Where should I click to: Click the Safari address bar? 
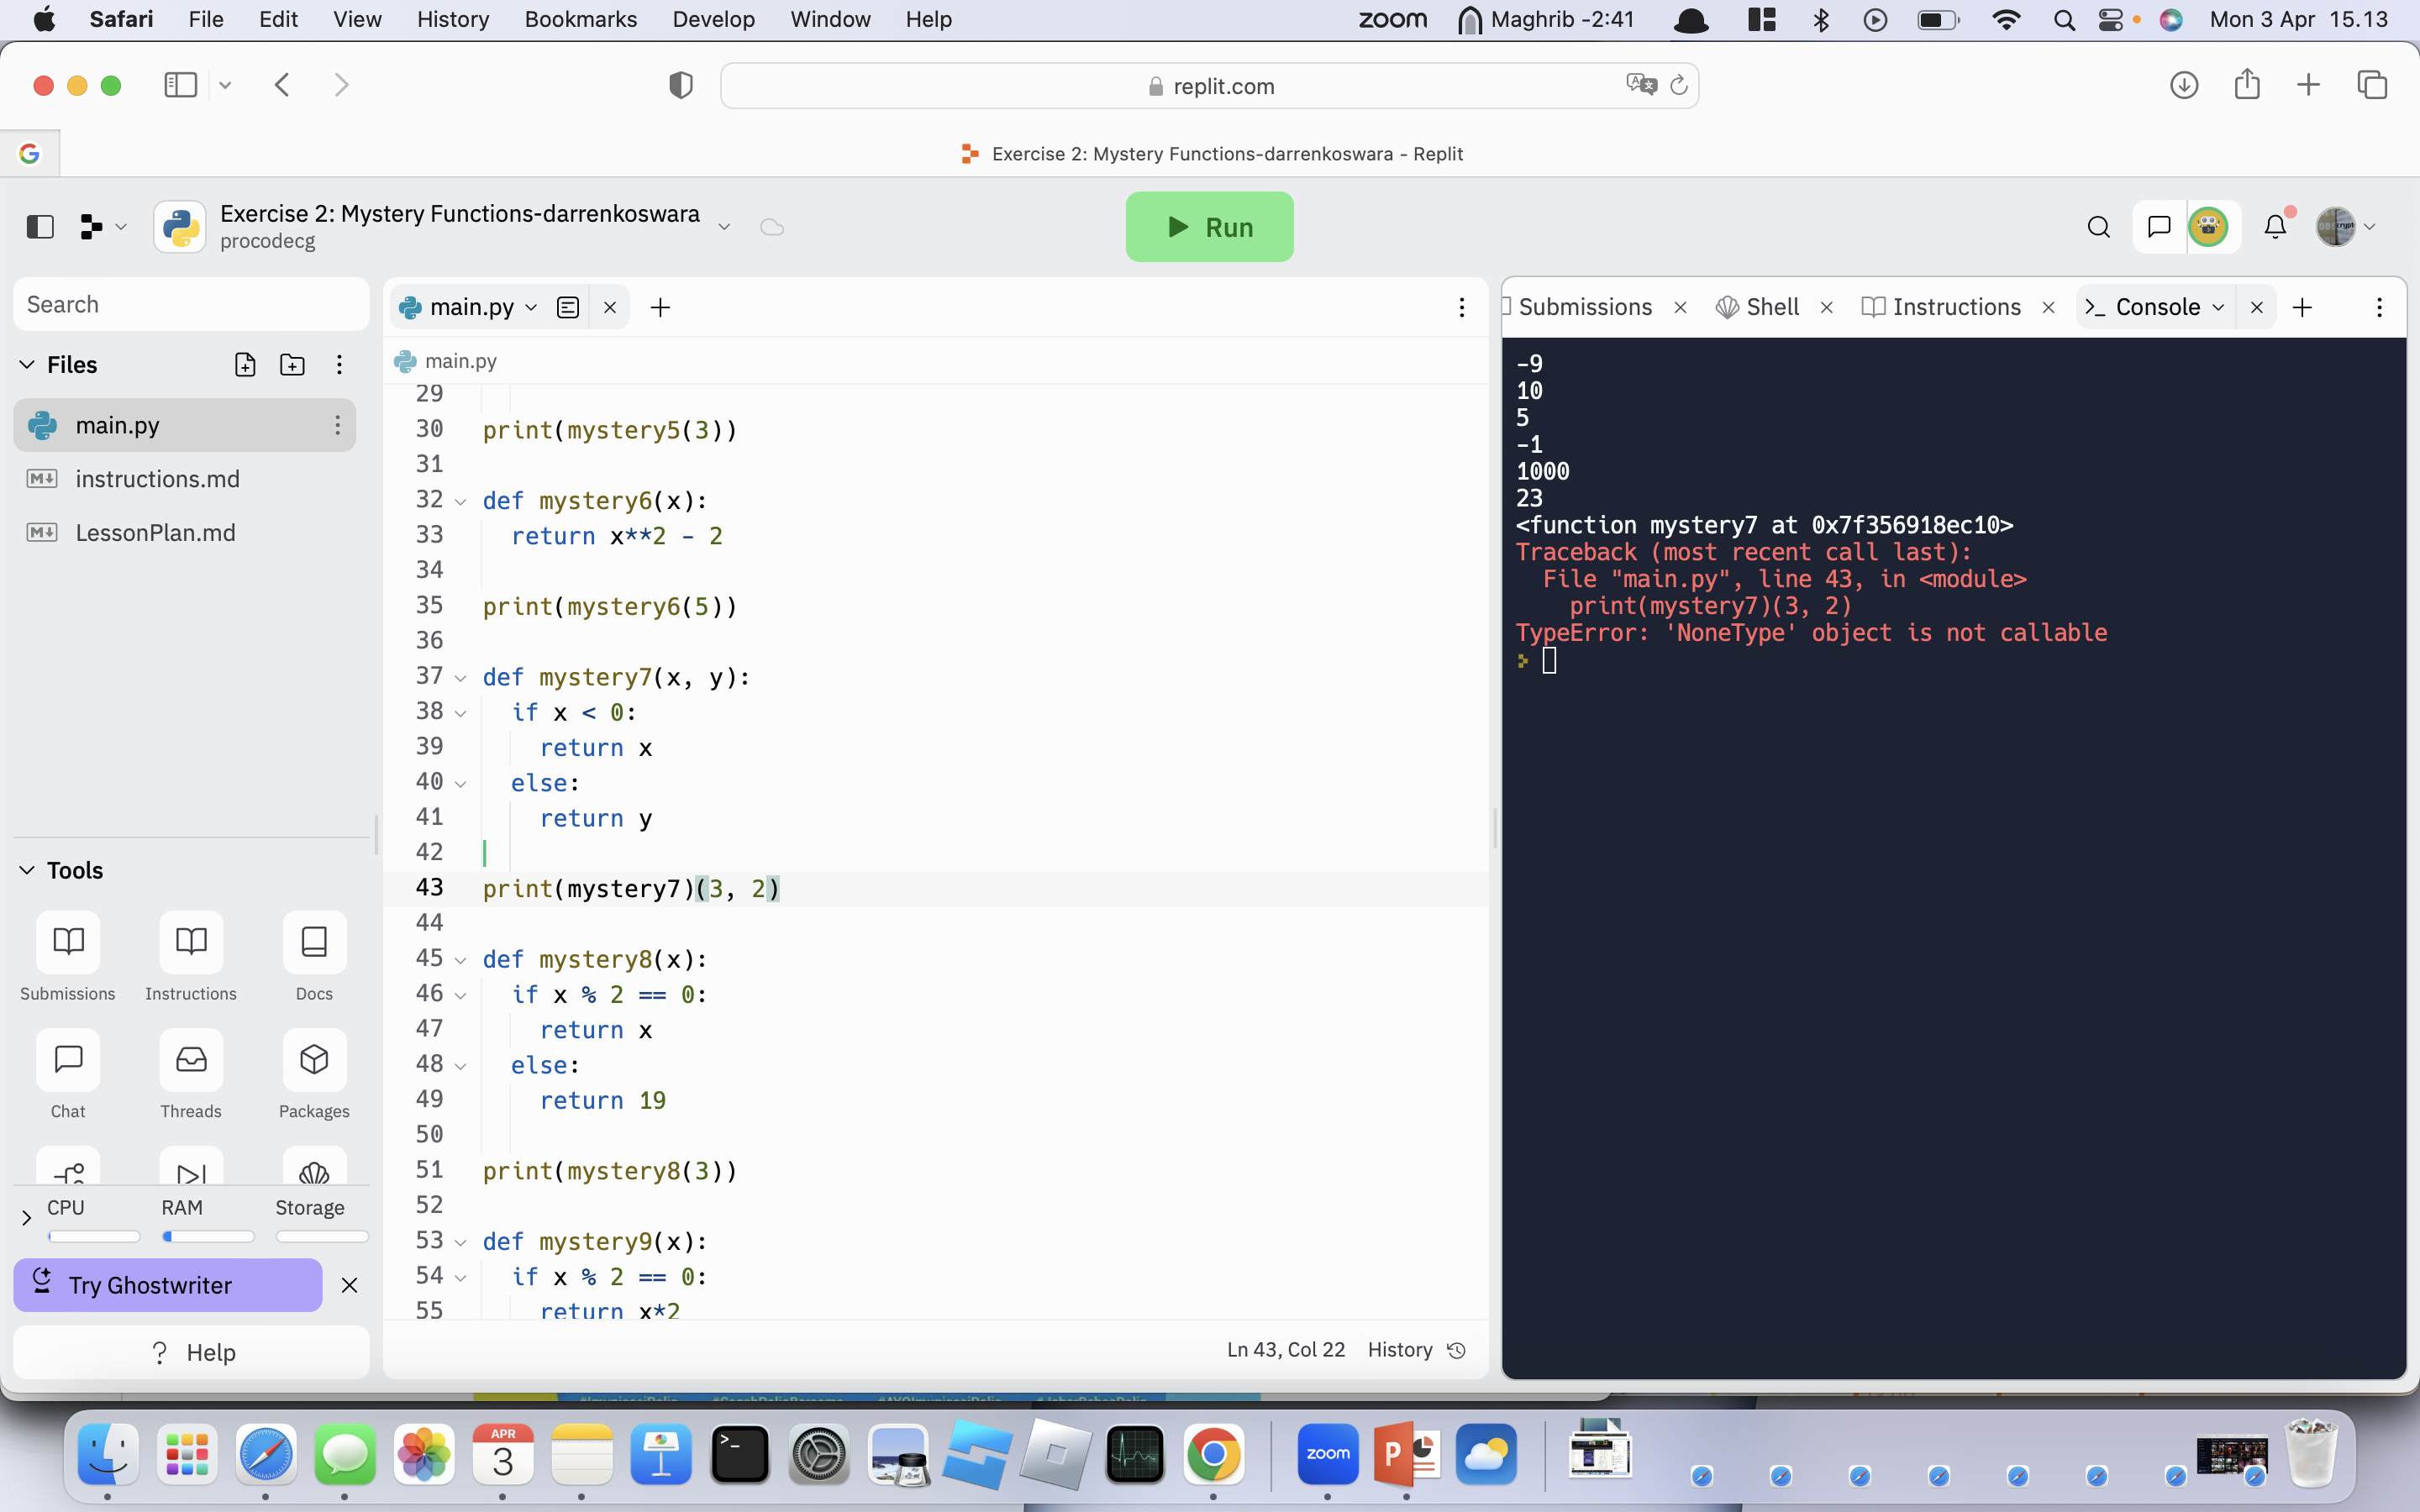pyautogui.click(x=1209, y=86)
